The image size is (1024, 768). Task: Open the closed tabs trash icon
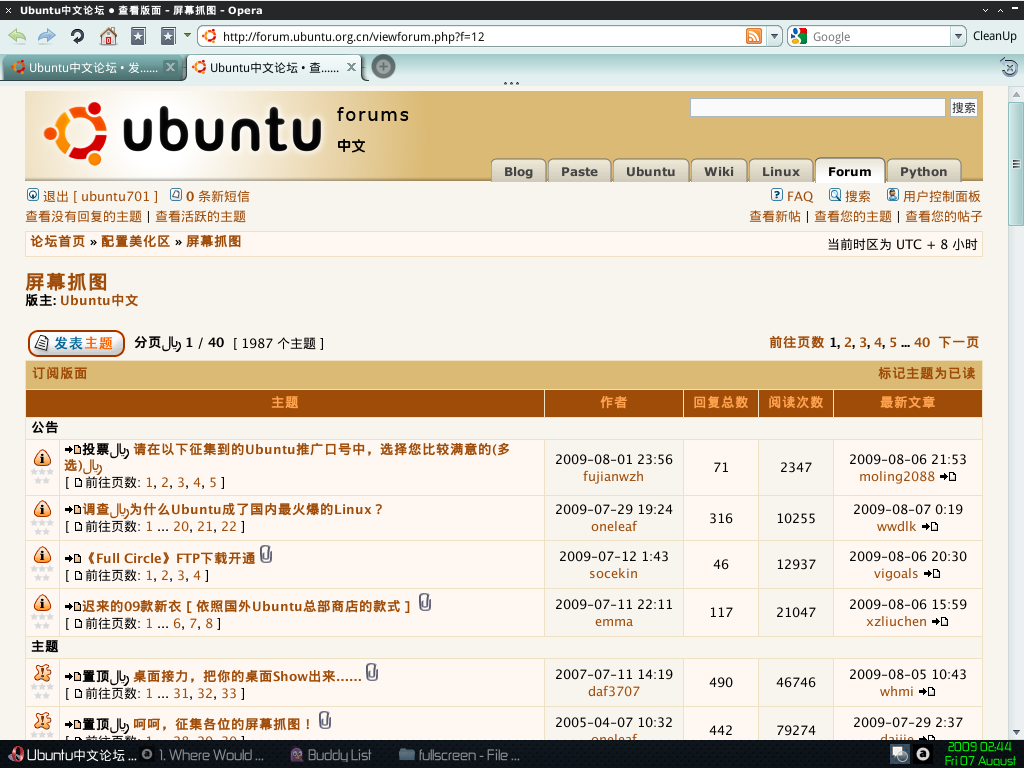(1009, 67)
